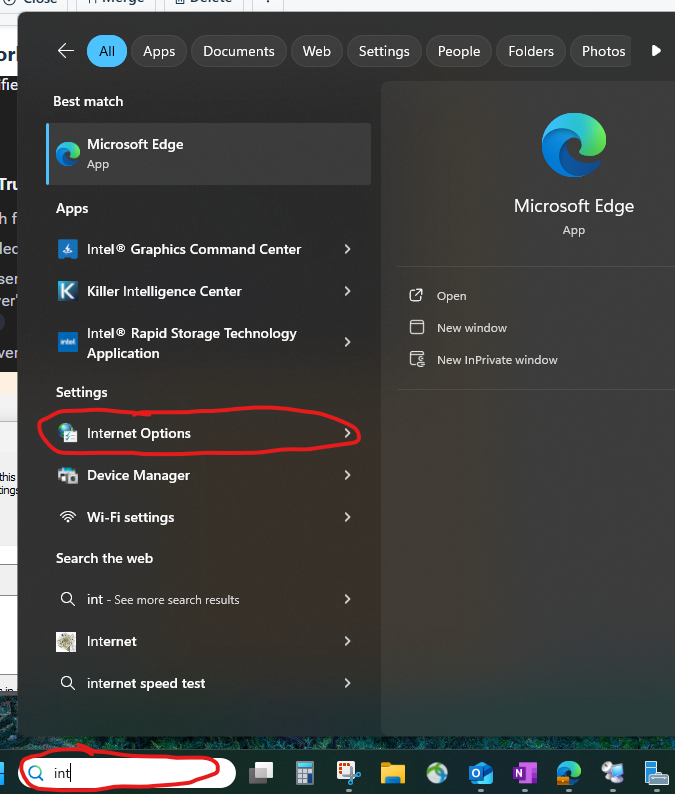Click the Device Manager icon
Viewport: 675px width, 794px height.
point(67,475)
